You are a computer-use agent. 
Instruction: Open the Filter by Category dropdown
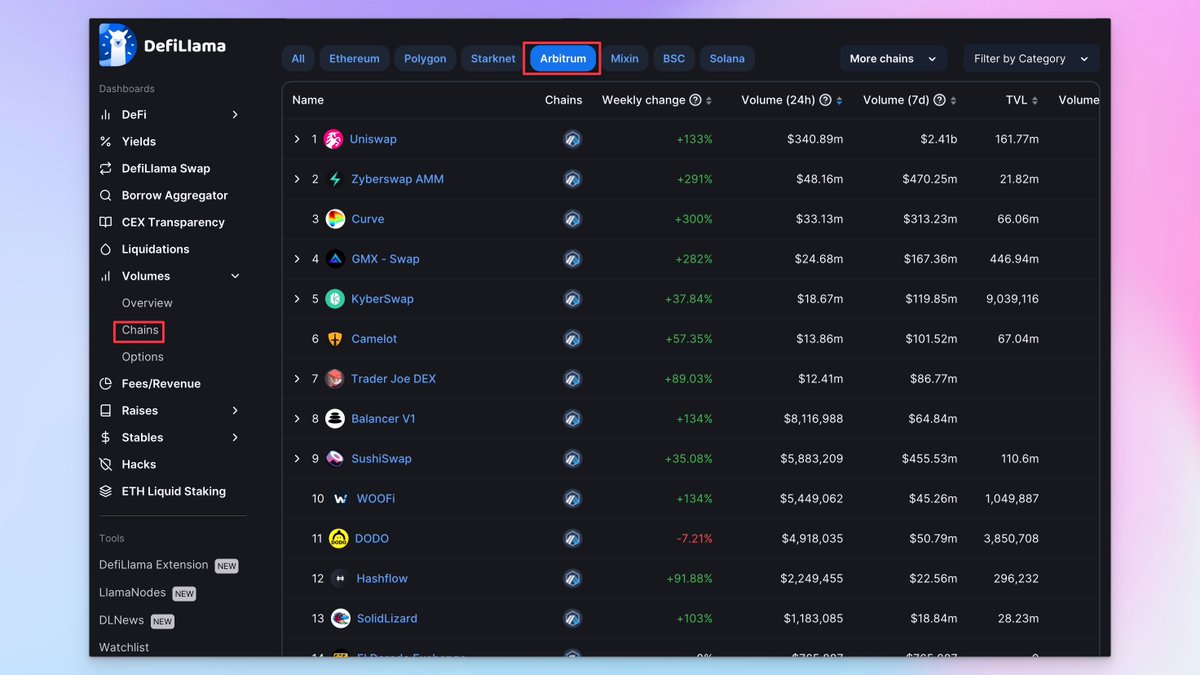click(x=1031, y=59)
